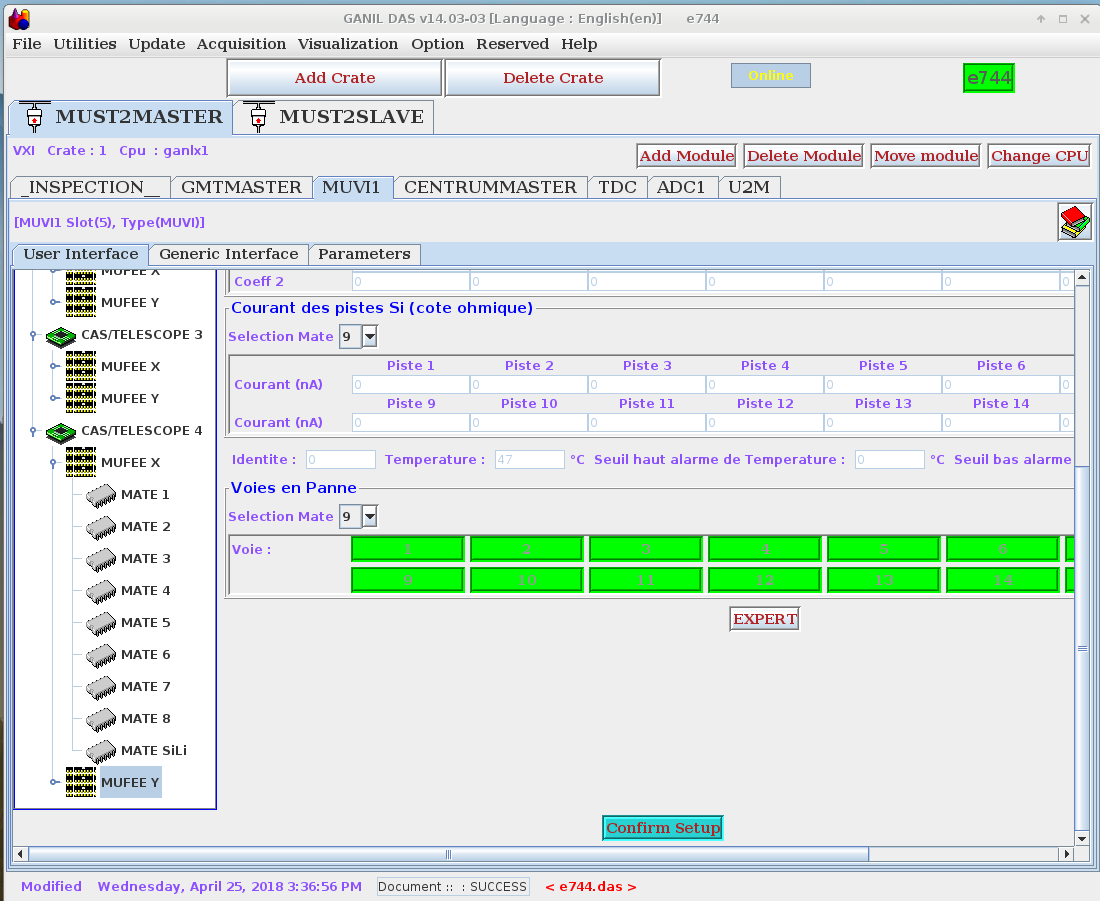Click the green e744 indicator button
Image resolution: width=1100 pixels, height=901 pixels.
[989, 78]
